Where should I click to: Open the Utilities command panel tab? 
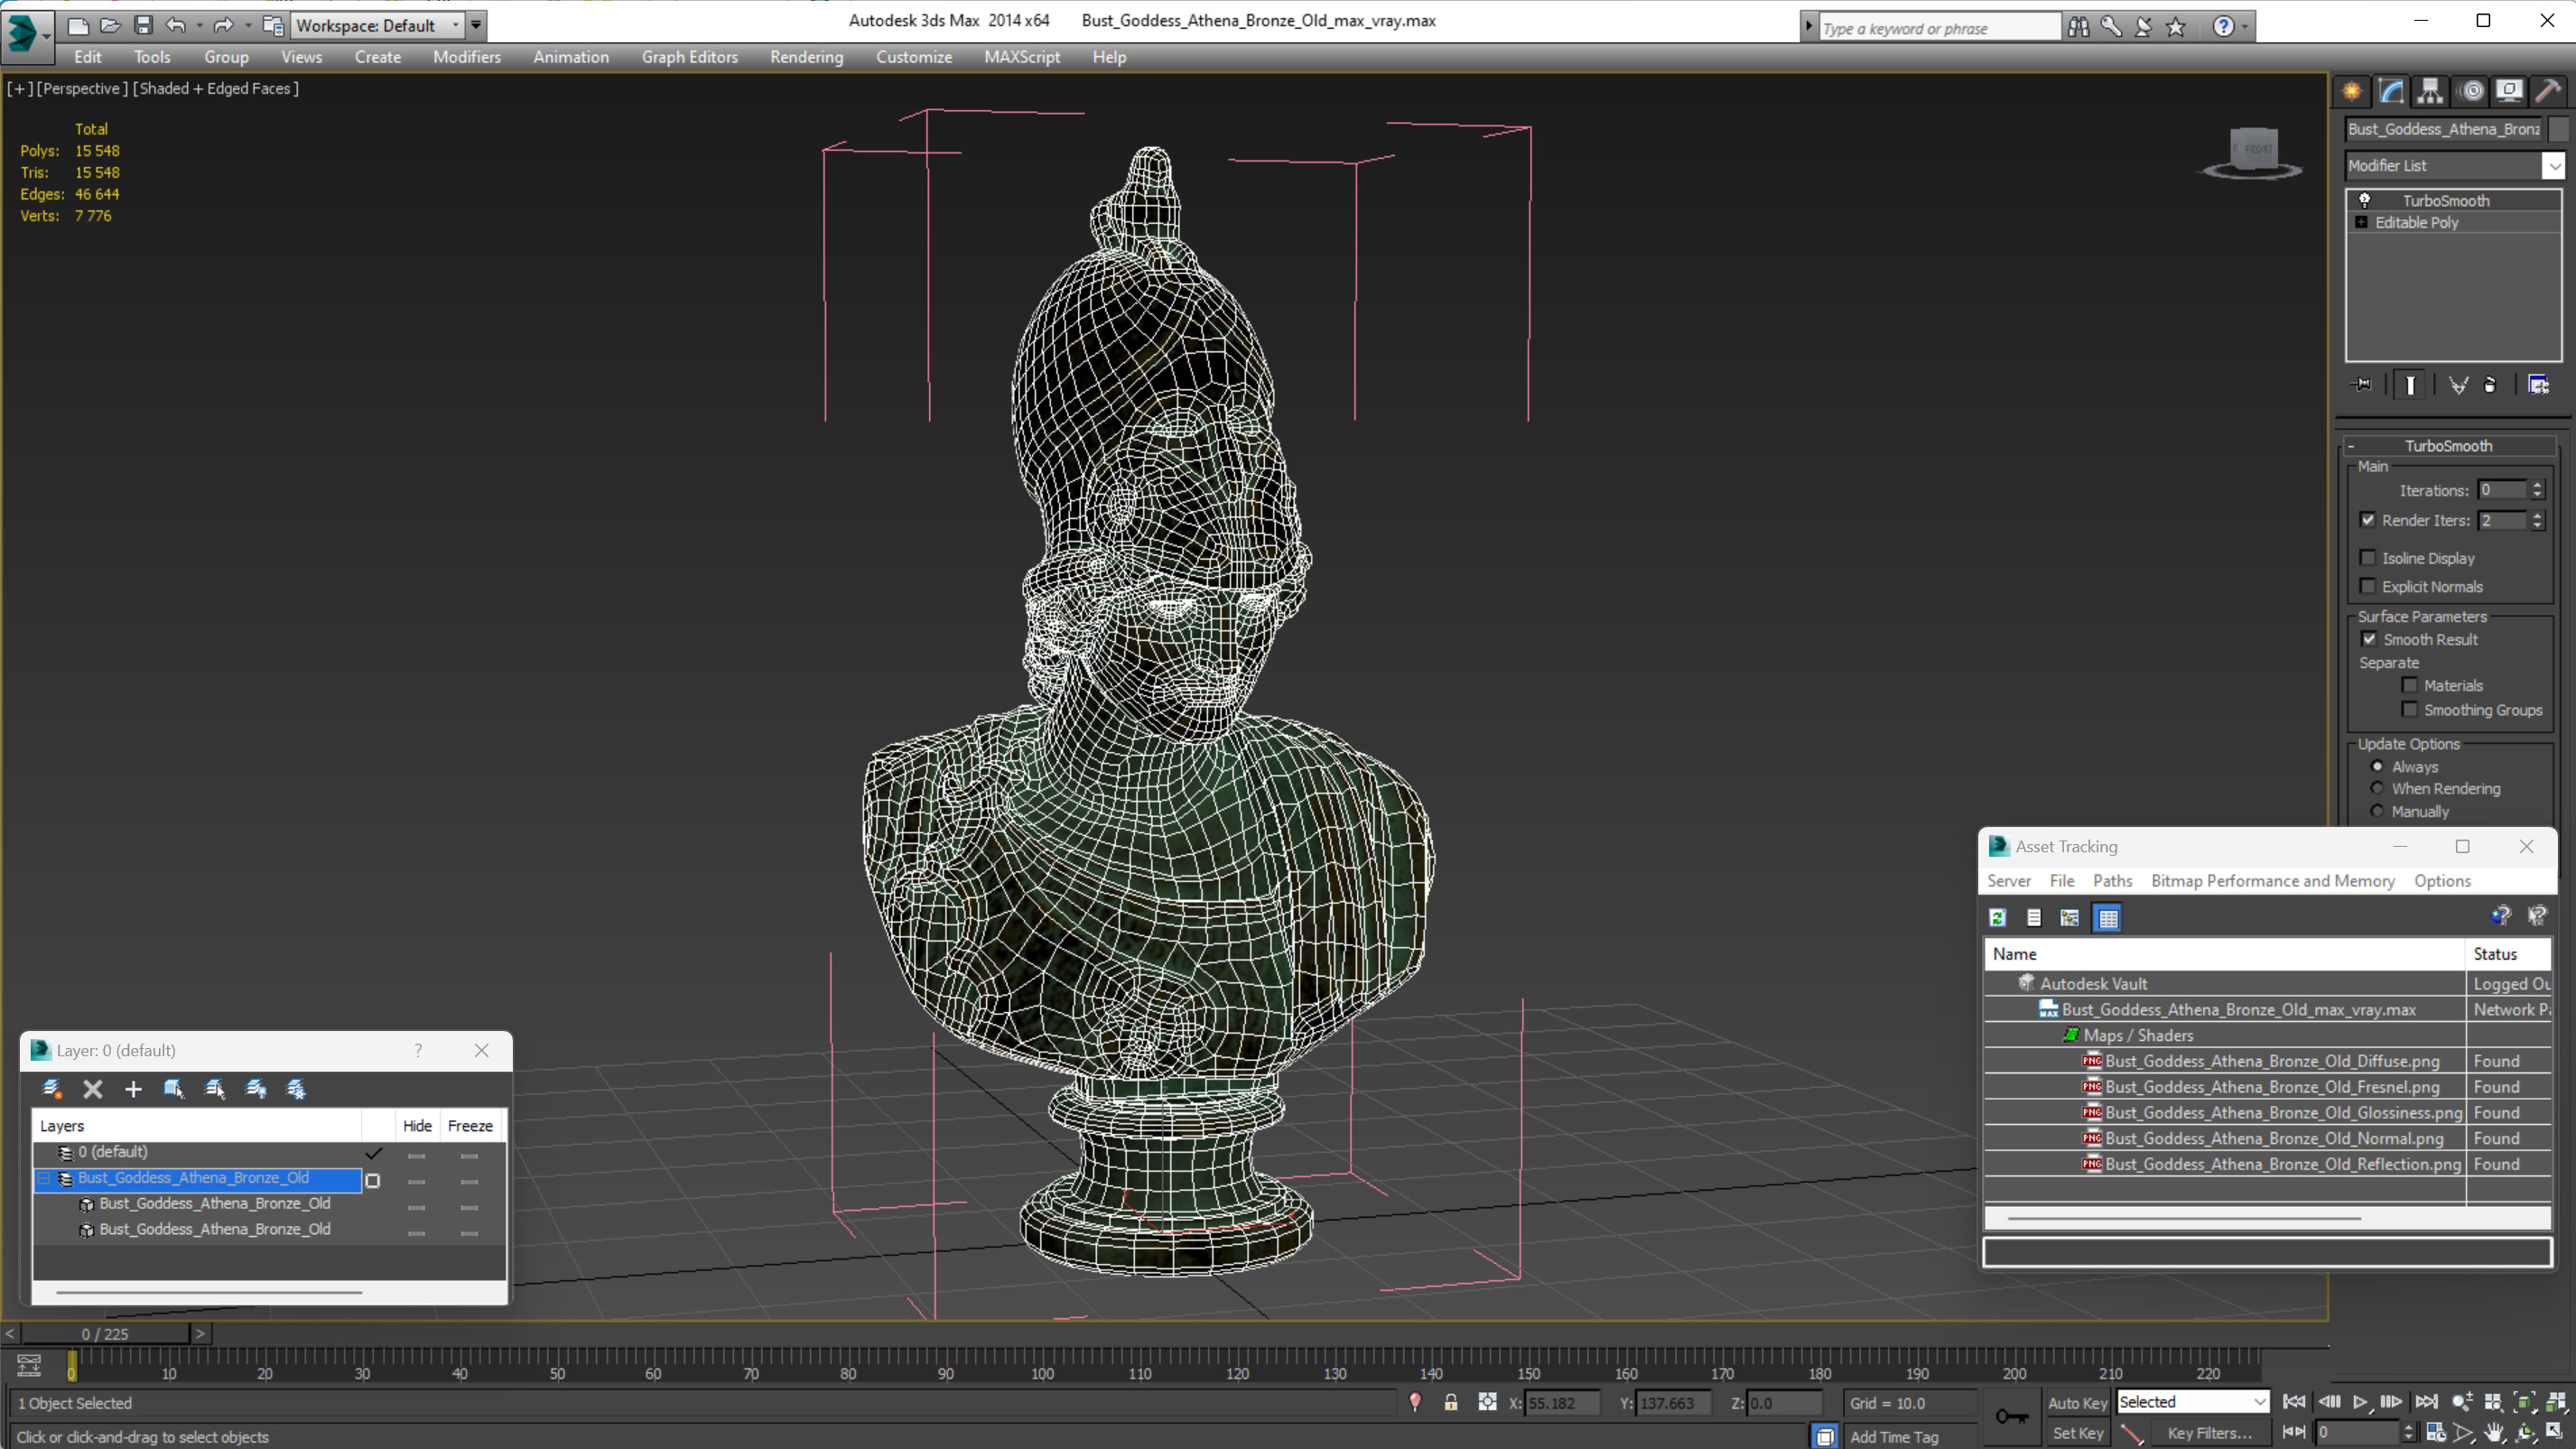(x=2548, y=91)
